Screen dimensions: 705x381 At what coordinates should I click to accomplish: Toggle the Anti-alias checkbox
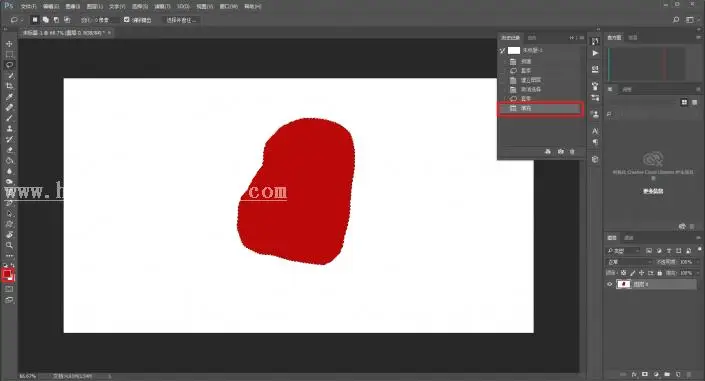pos(126,20)
